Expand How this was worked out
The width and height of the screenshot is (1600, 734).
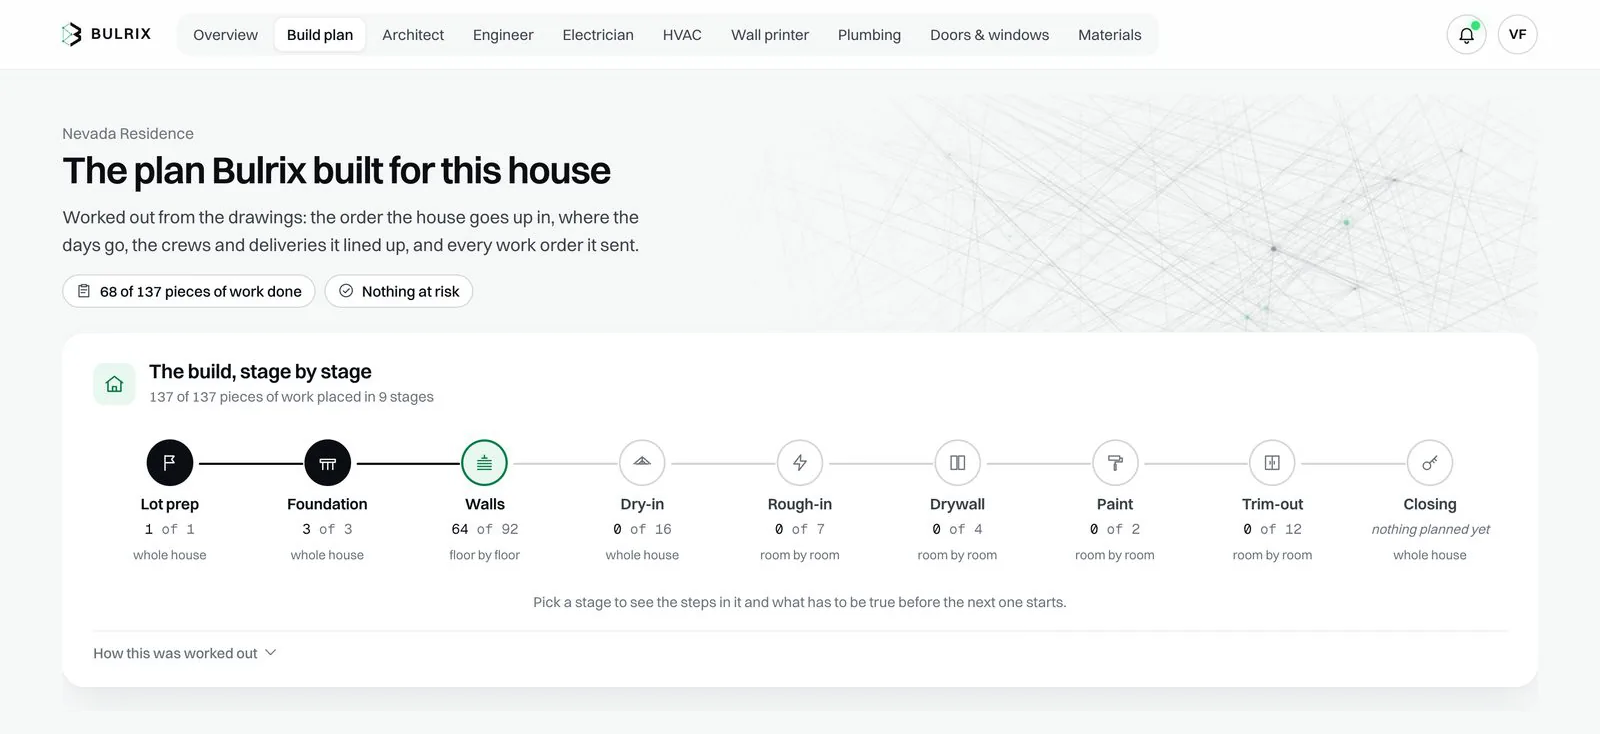coord(185,653)
